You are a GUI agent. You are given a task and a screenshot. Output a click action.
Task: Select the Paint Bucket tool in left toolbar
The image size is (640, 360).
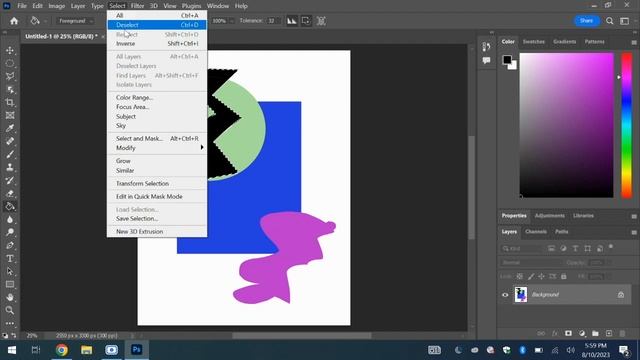10,207
